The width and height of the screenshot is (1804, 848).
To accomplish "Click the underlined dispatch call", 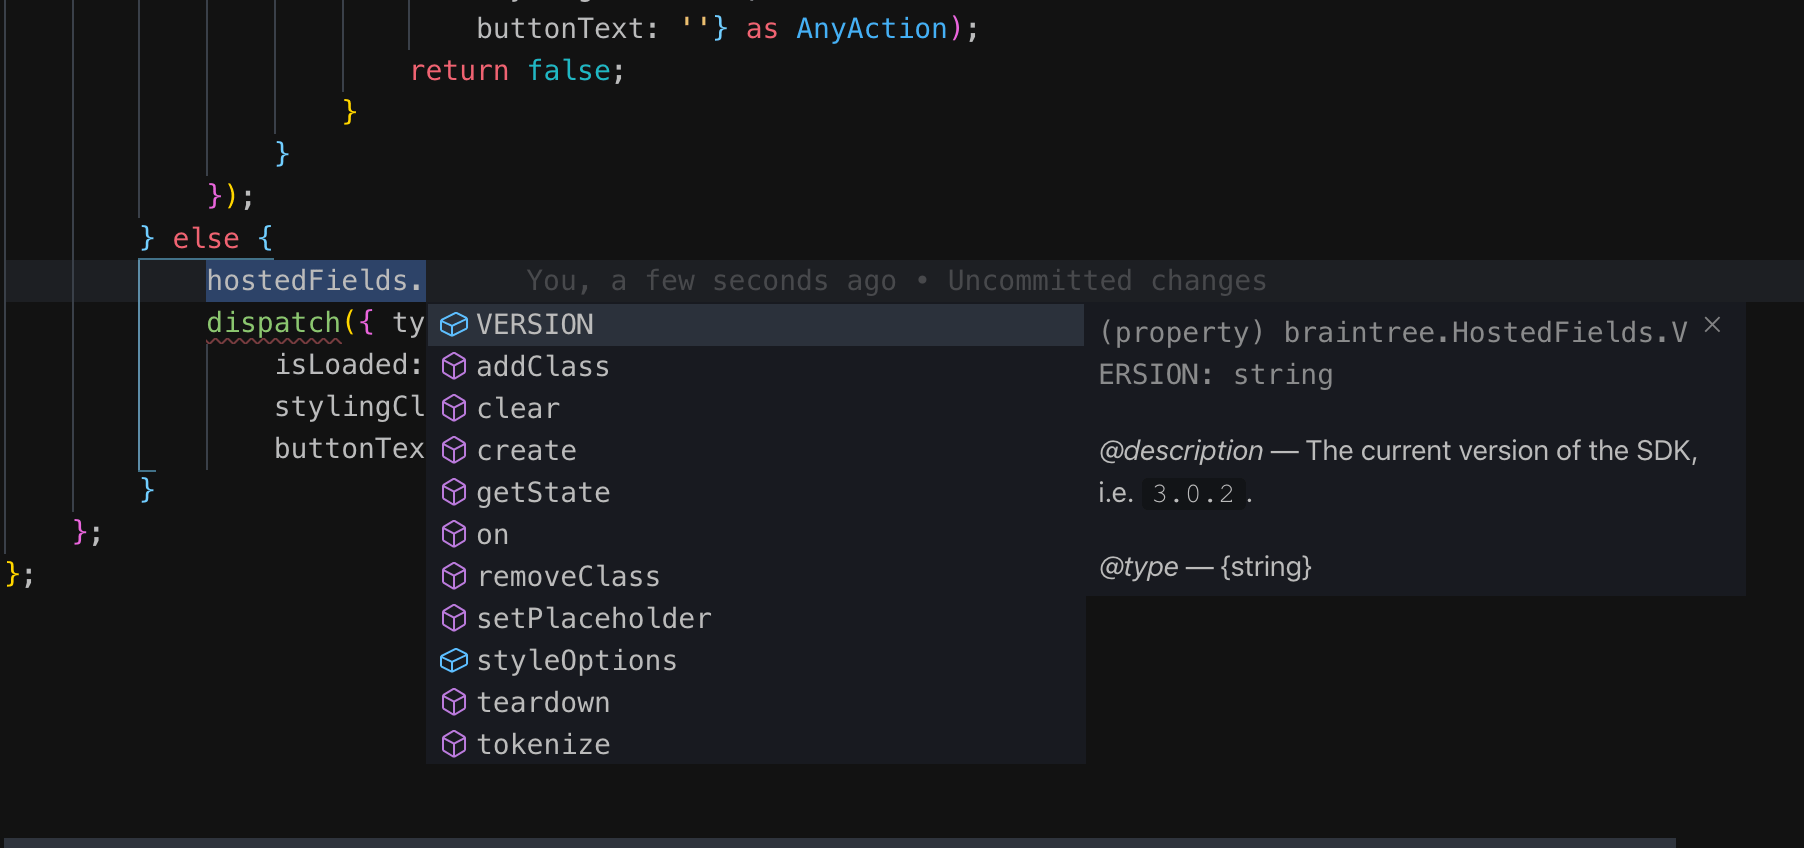I will pos(272,322).
